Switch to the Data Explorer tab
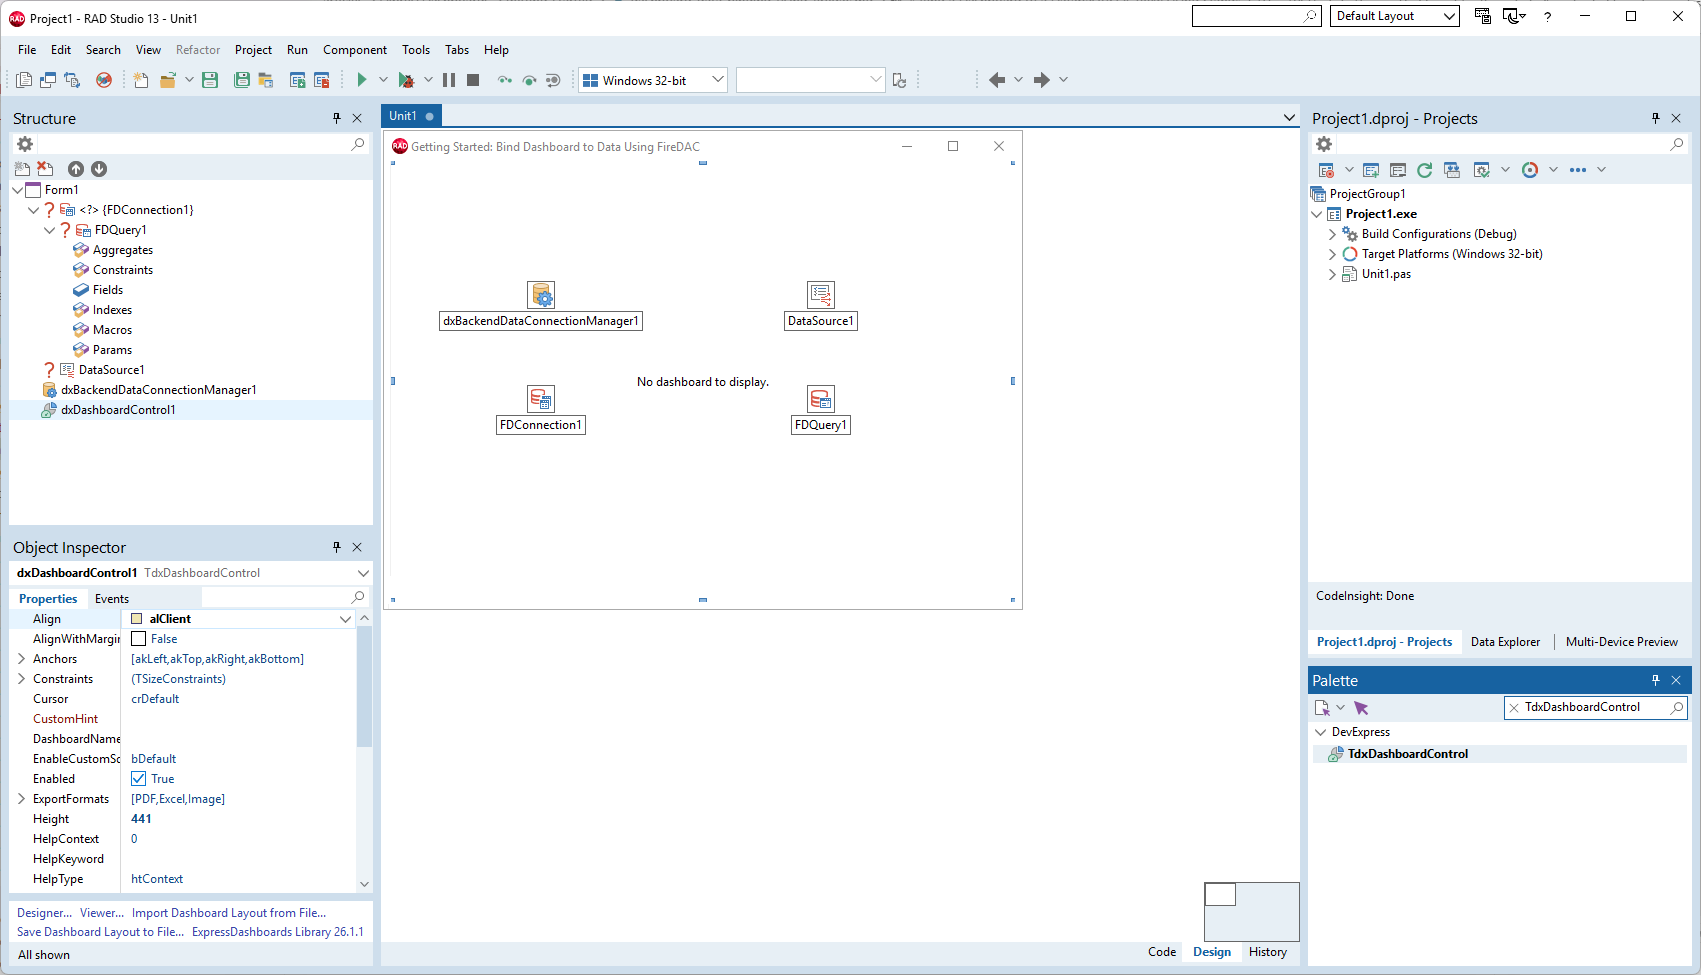The width and height of the screenshot is (1701, 975). coord(1505,641)
